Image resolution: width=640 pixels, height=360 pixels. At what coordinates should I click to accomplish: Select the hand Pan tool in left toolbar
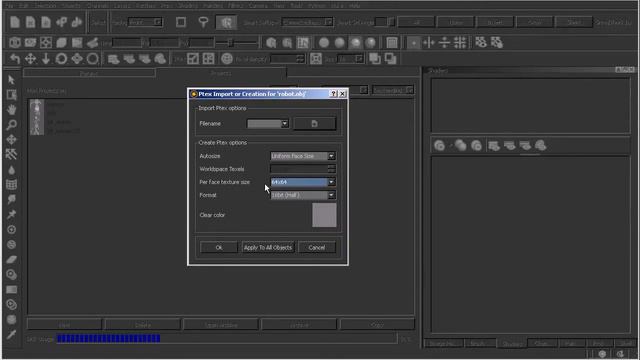point(11,109)
